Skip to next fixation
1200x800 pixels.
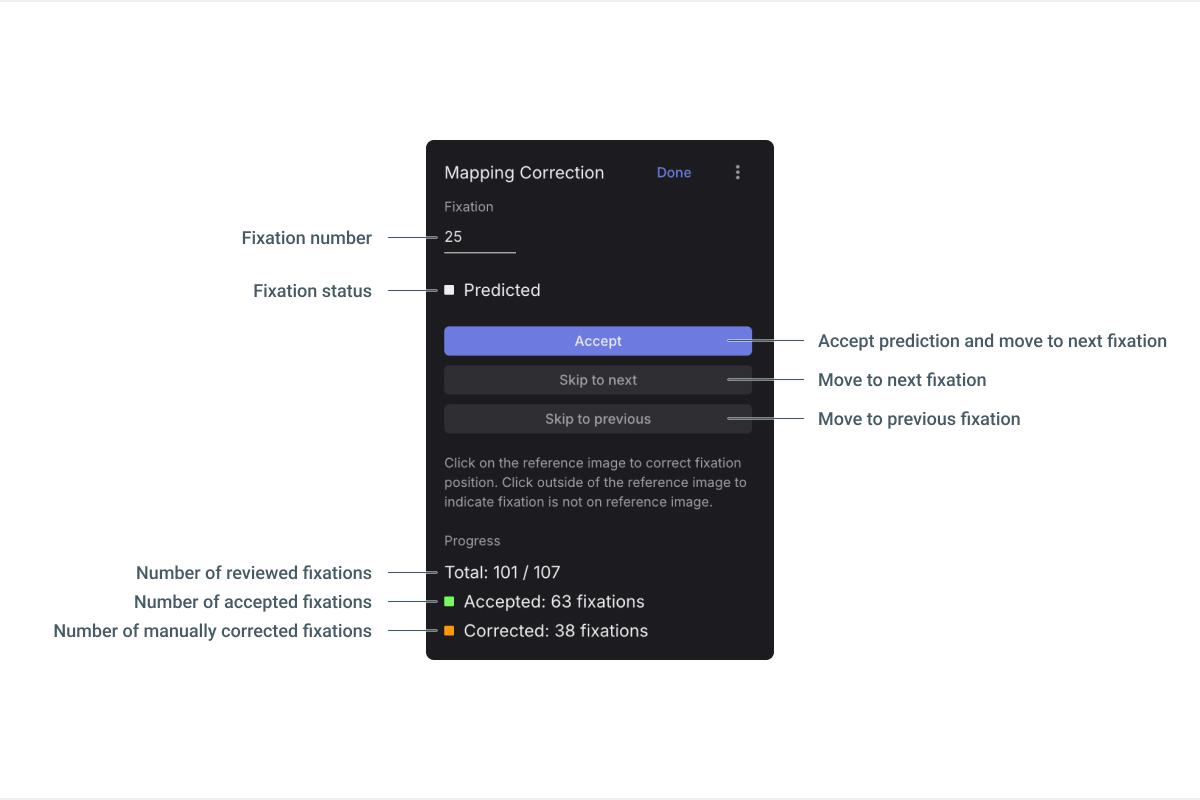[x=598, y=380]
